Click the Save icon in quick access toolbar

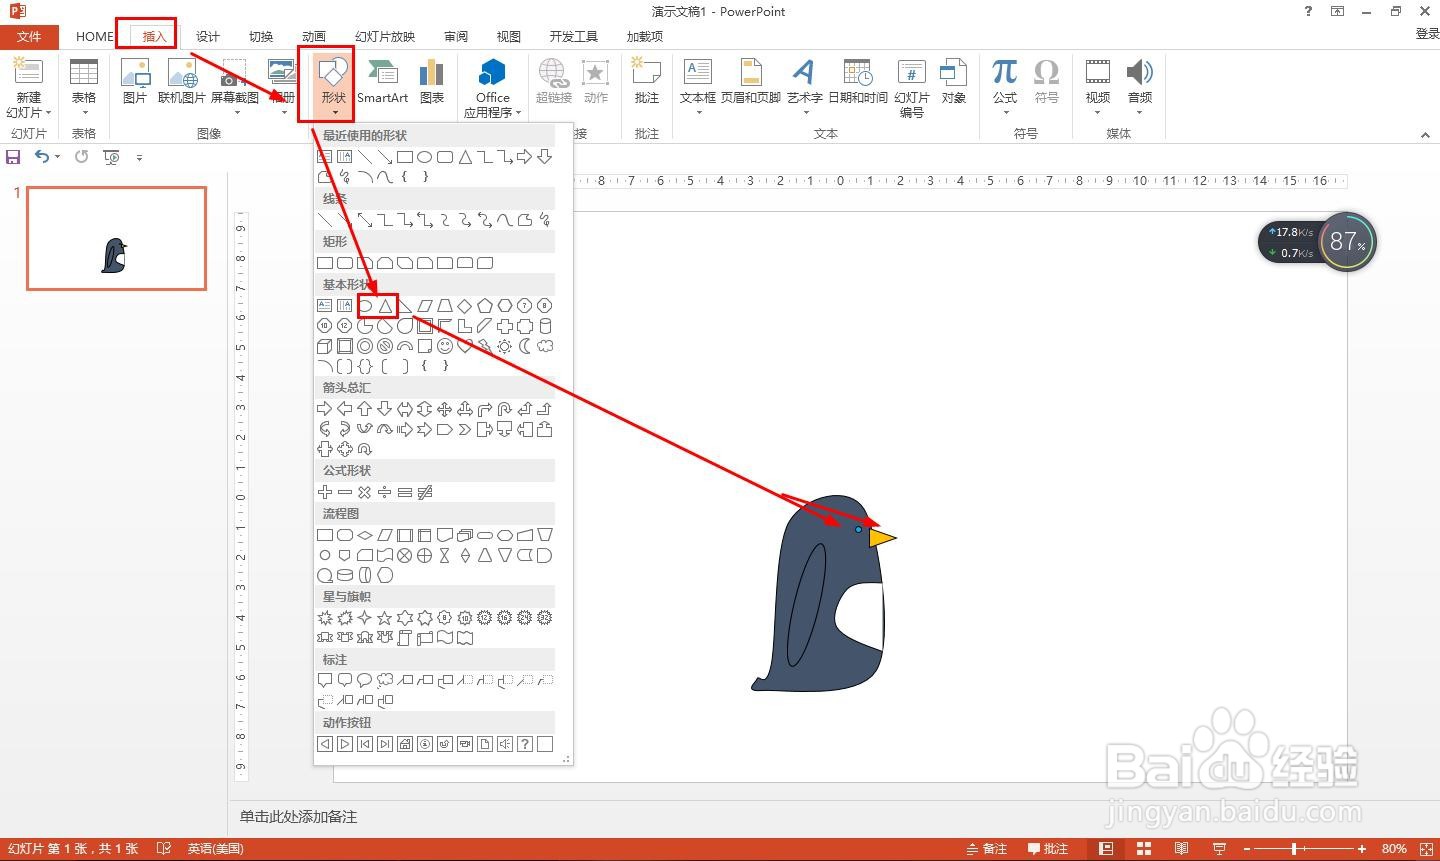pos(13,157)
